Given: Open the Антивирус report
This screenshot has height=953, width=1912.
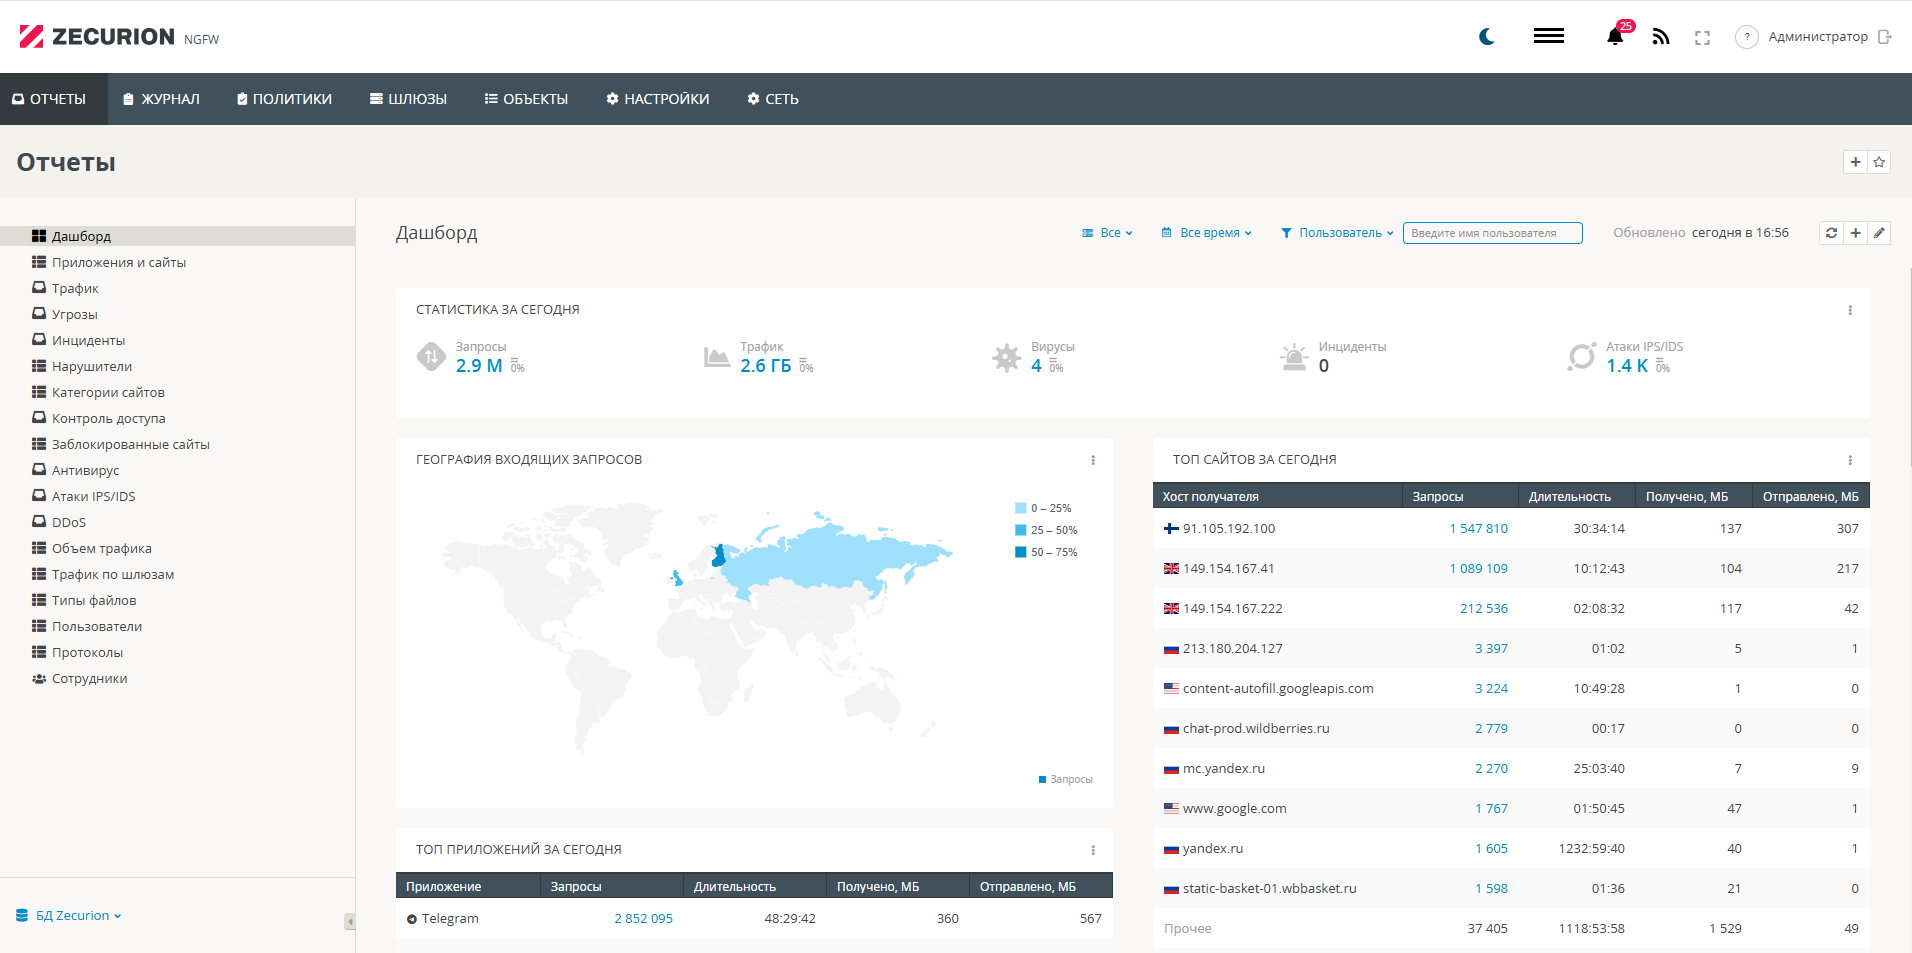Looking at the screenshot, I should point(85,470).
